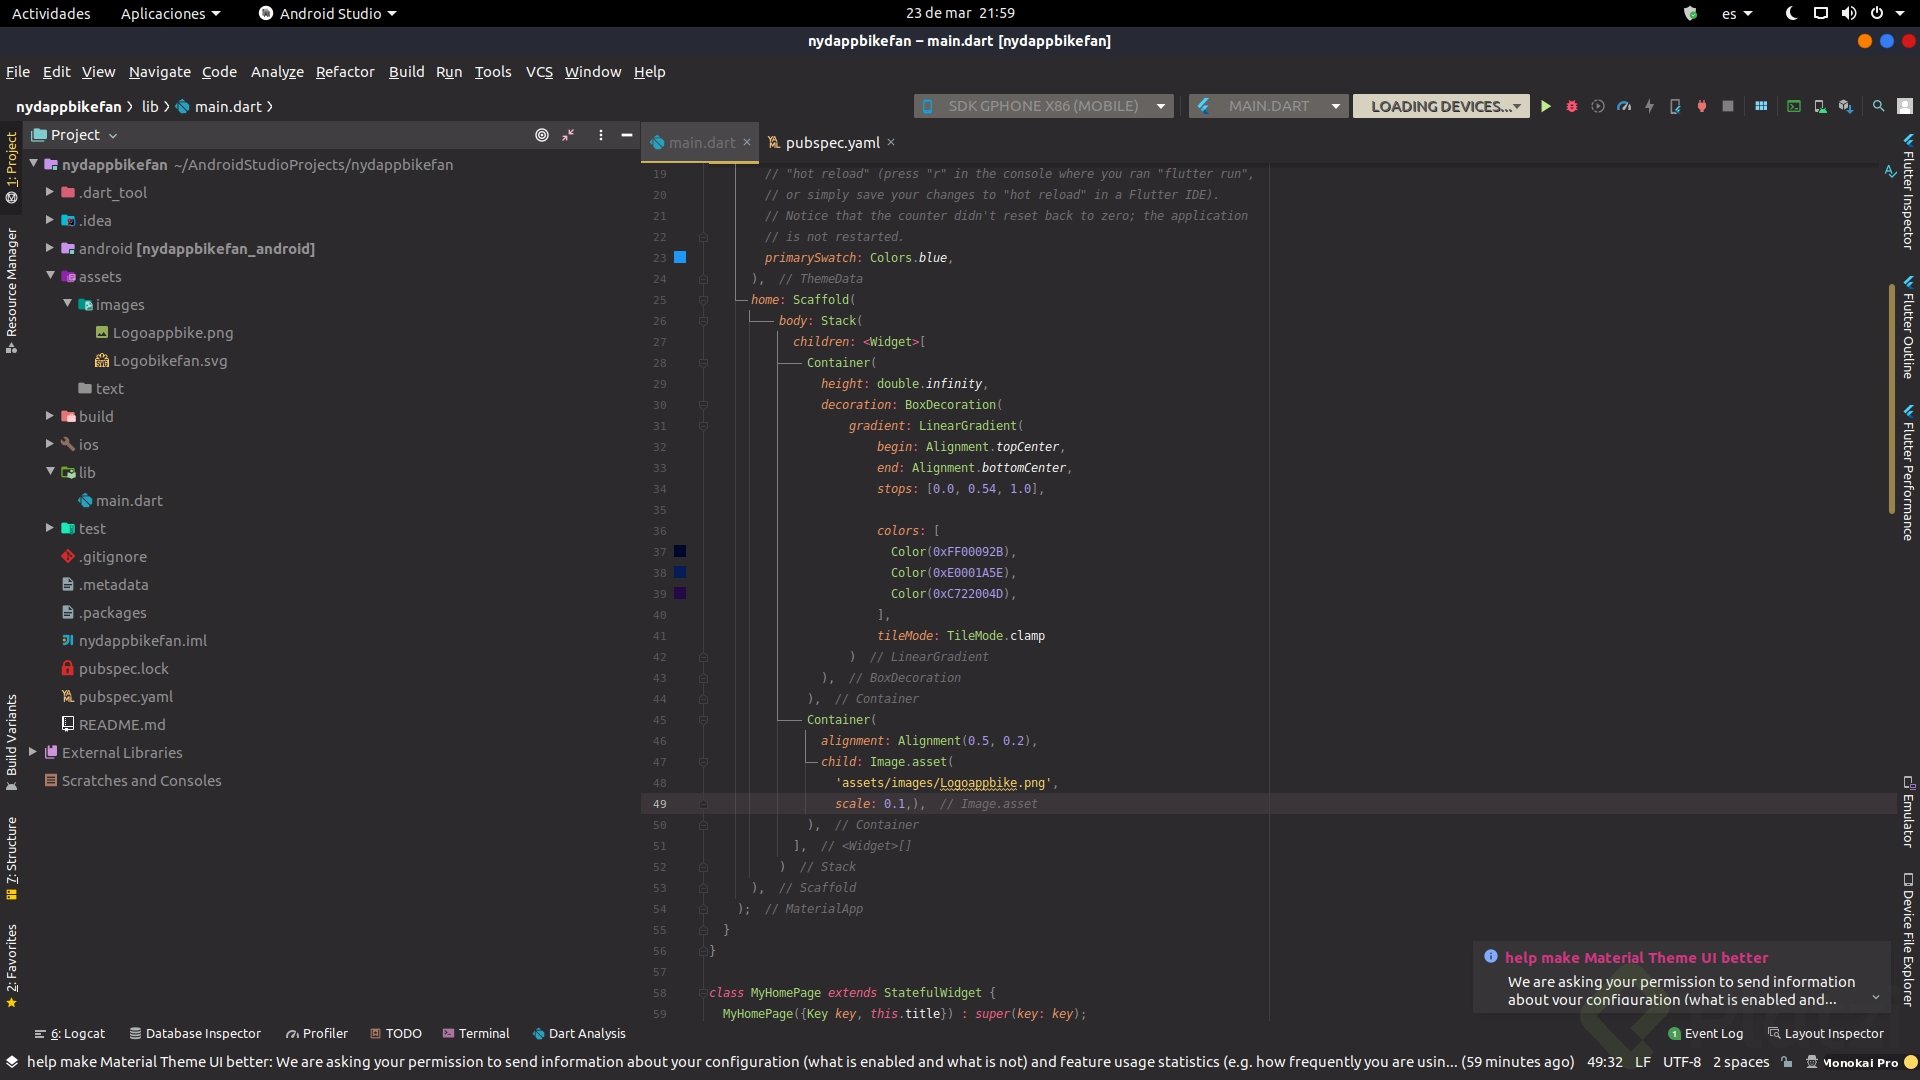Viewport: 1920px width, 1080px height.
Task: Click the blue color swatch in gutter
Action: (680, 257)
